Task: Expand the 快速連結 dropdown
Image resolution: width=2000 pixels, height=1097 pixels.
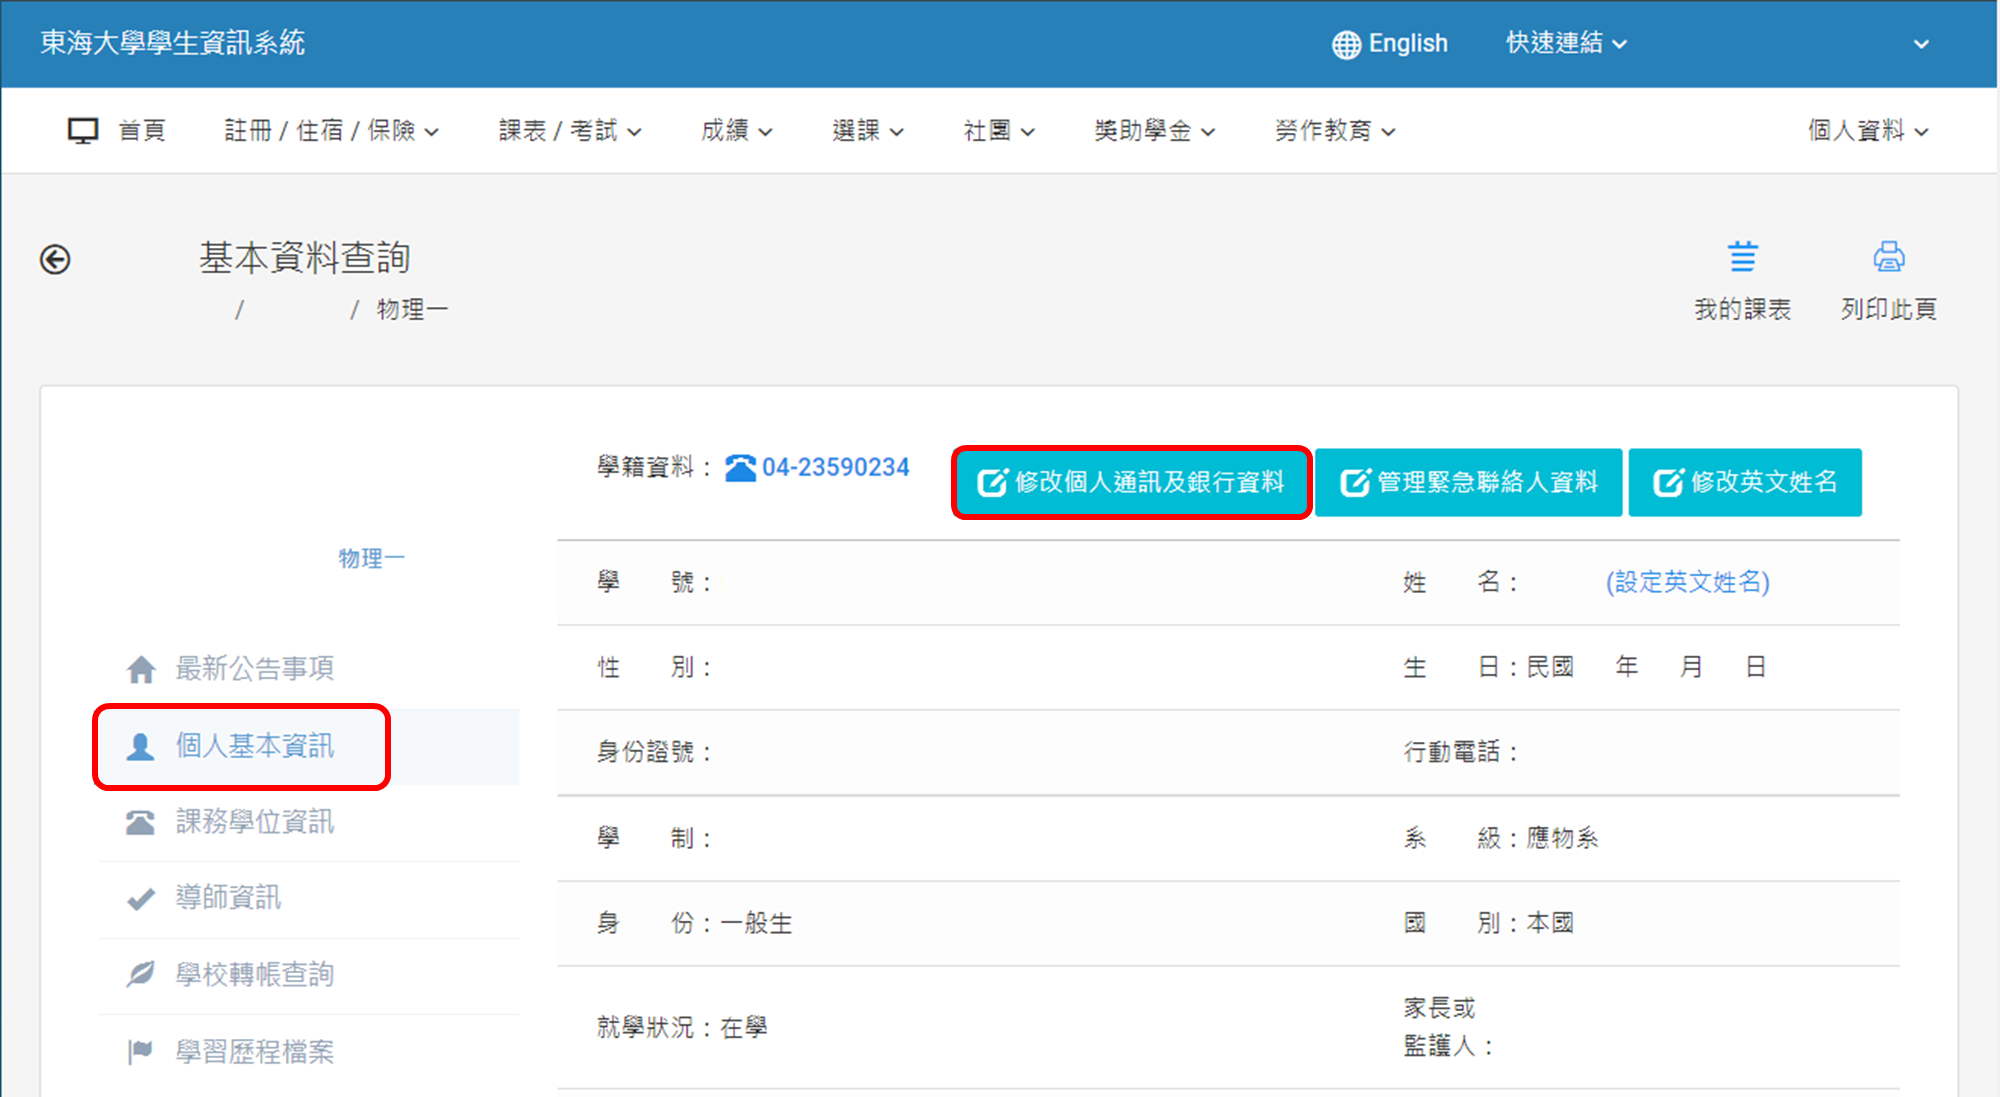Action: (x=1566, y=43)
